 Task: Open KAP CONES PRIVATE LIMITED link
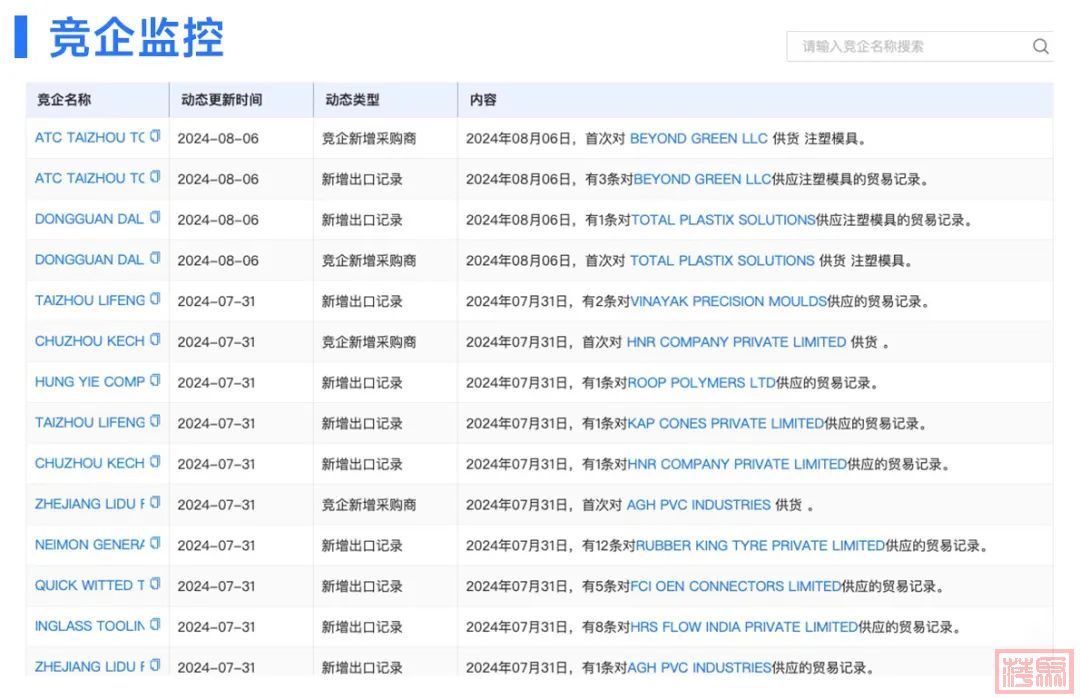point(726,423)
